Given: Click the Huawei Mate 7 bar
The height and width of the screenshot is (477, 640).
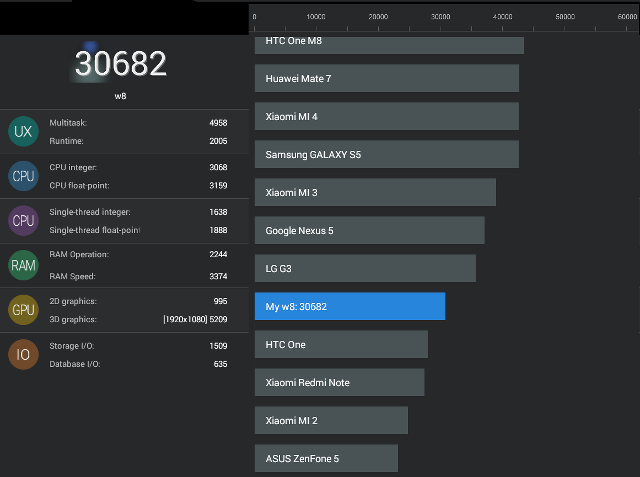Looking at the screenshot, I should (387, 78).
